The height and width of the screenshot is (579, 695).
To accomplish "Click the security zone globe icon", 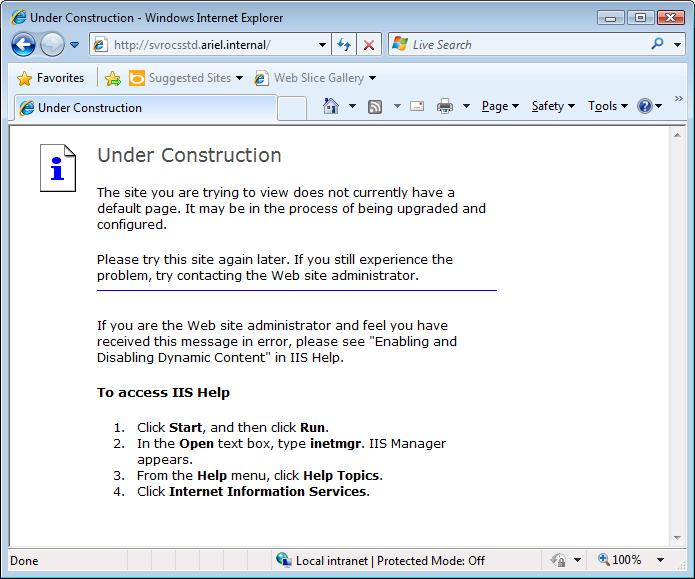I will coord(283,560).
